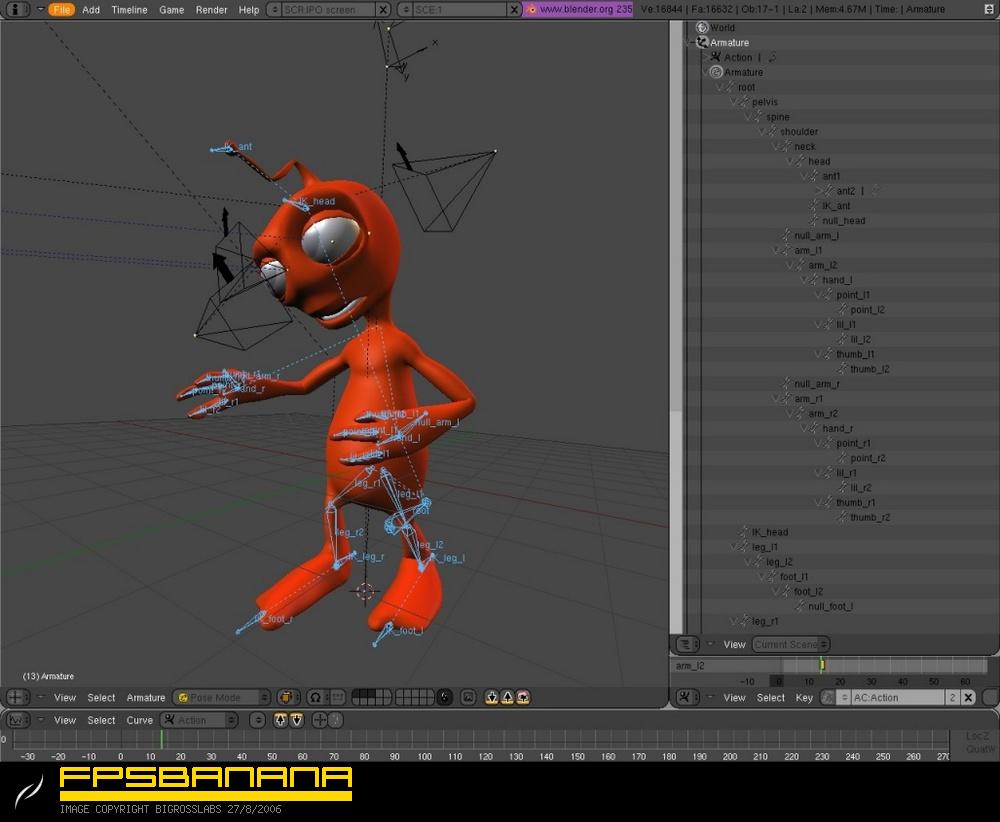Unlink action with X next to AC:Action
The image size is (1000, 822).
(x=968, y=697)
